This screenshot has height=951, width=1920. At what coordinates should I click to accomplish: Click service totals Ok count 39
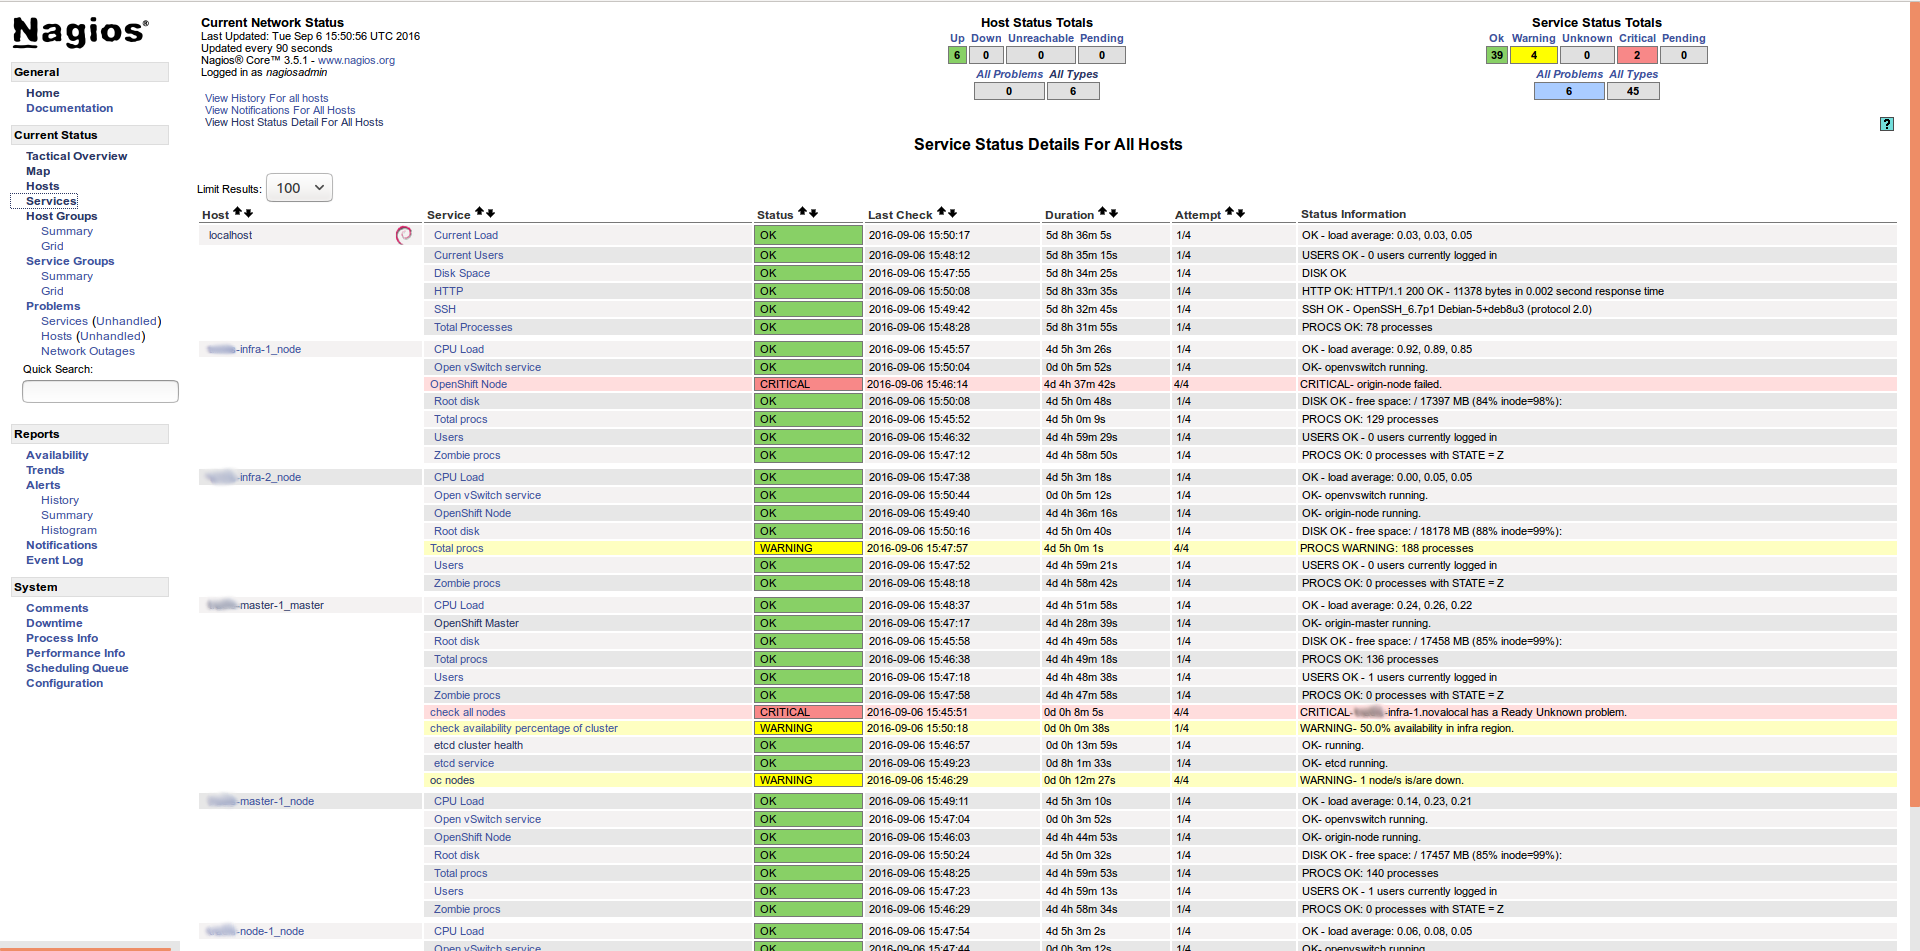click(1497, 55)
